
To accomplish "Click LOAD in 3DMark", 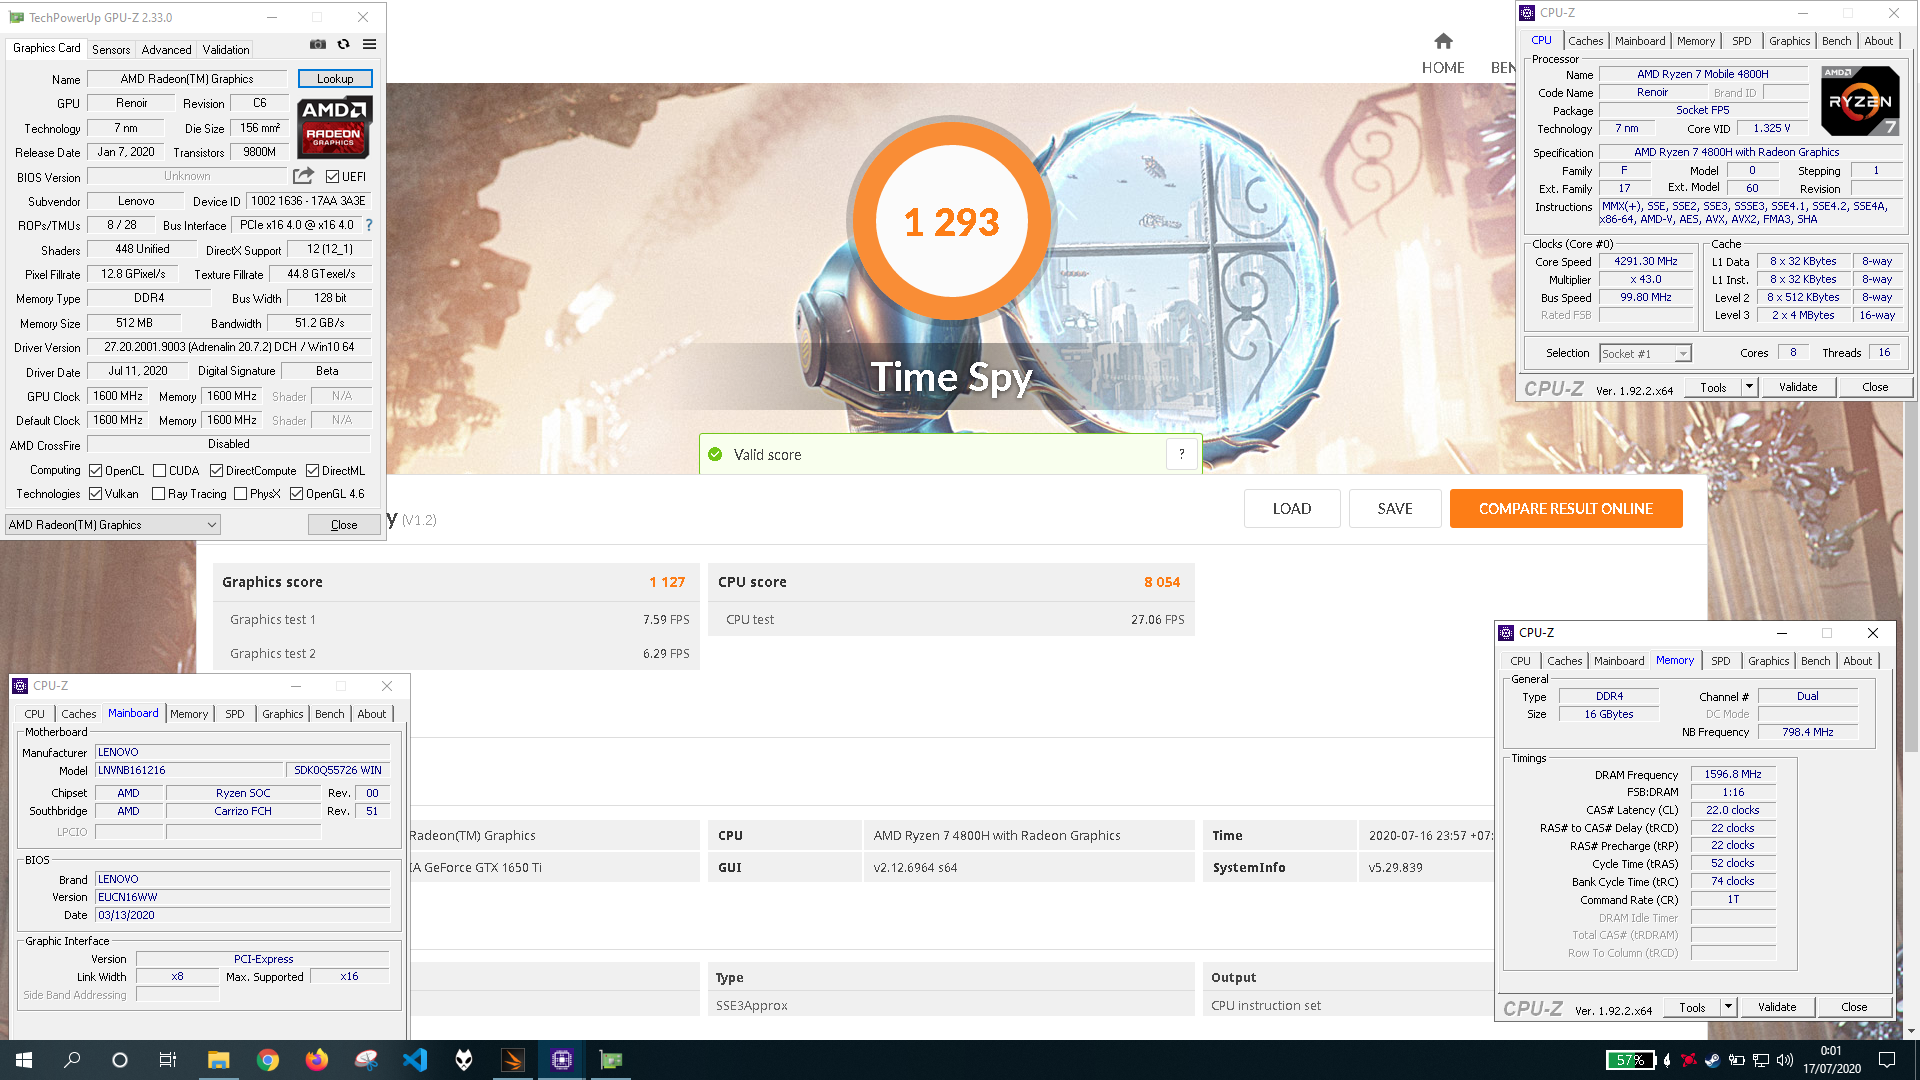I will (1292, 508).
